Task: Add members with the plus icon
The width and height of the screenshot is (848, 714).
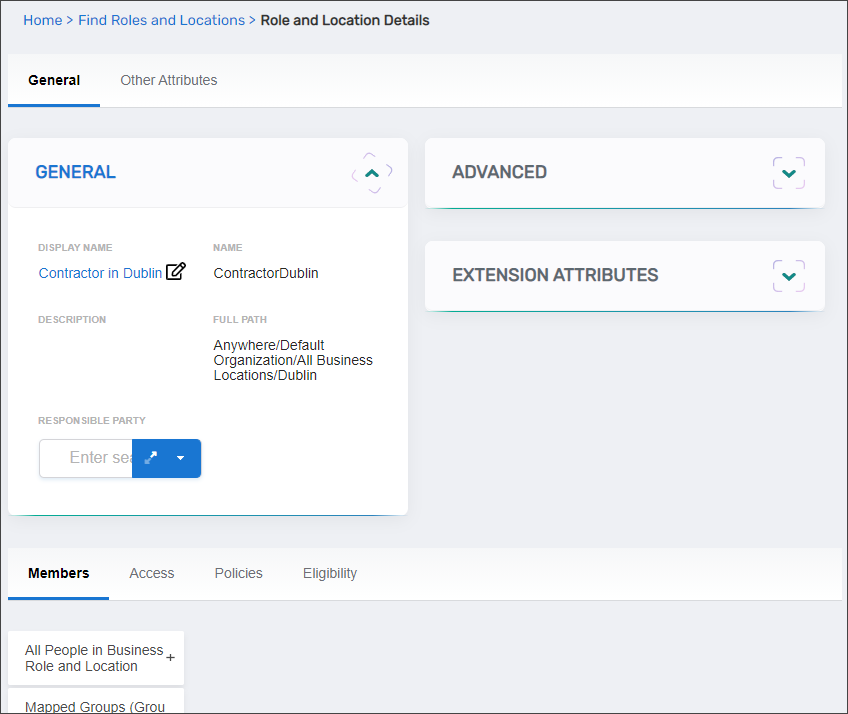Action: coord(170,657)
